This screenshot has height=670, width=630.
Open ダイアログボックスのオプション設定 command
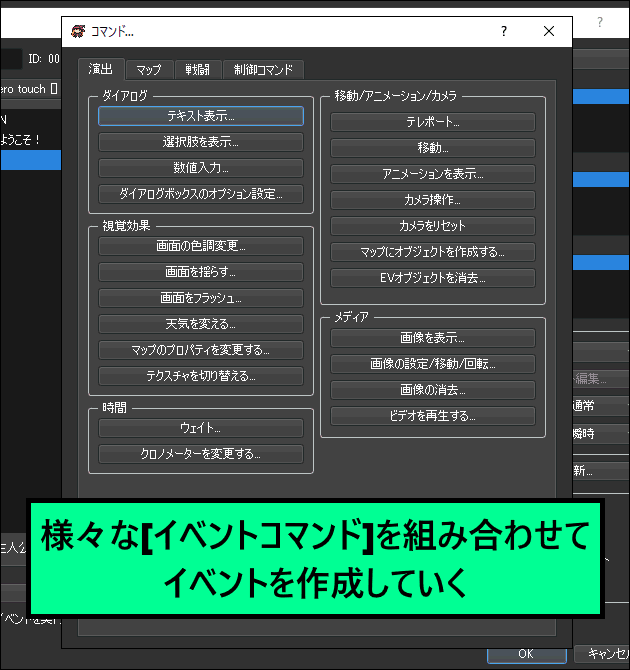click(201, 194)
